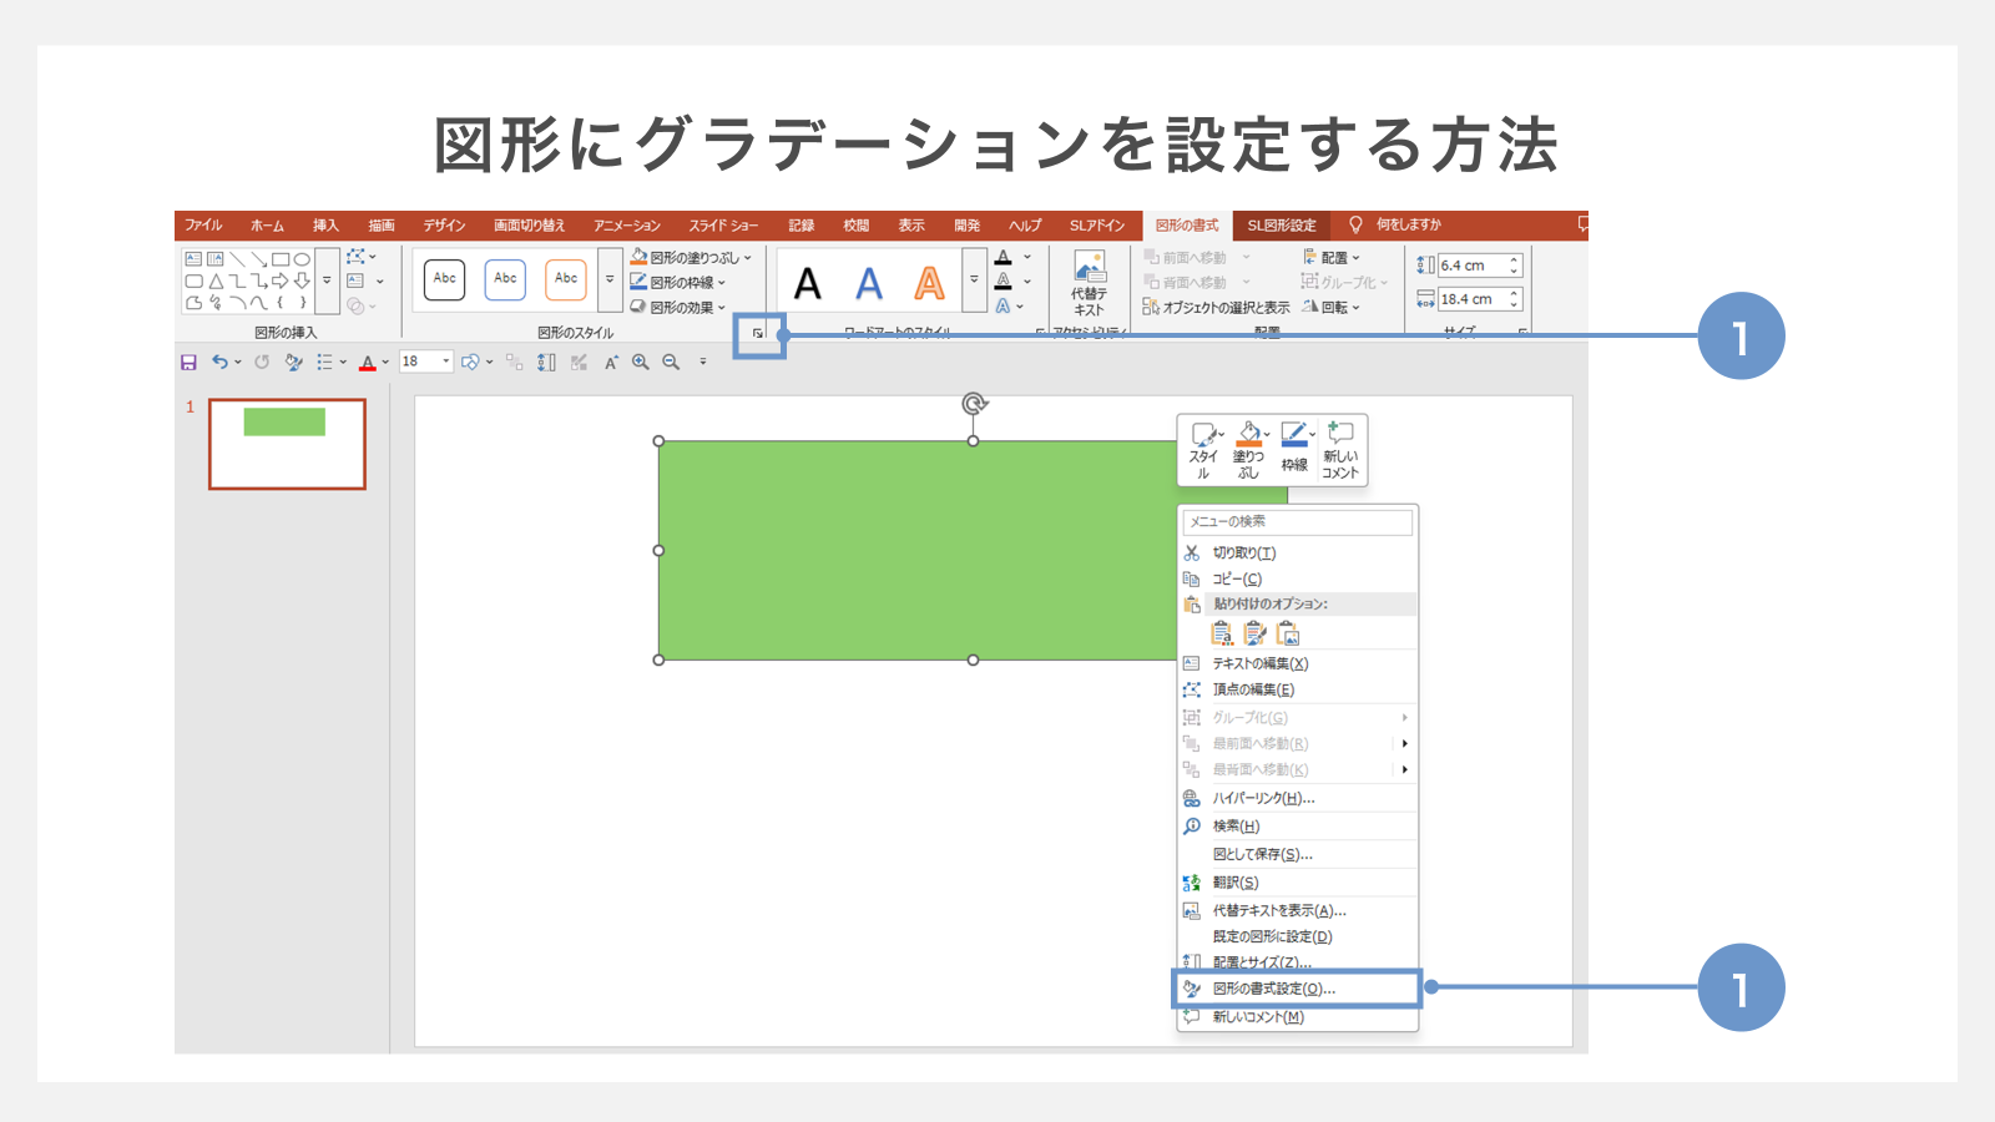This screenshot has width=1995, height=1122.
Task: Choose 翻訳(S) menu item
Action: pos(1297,883)
